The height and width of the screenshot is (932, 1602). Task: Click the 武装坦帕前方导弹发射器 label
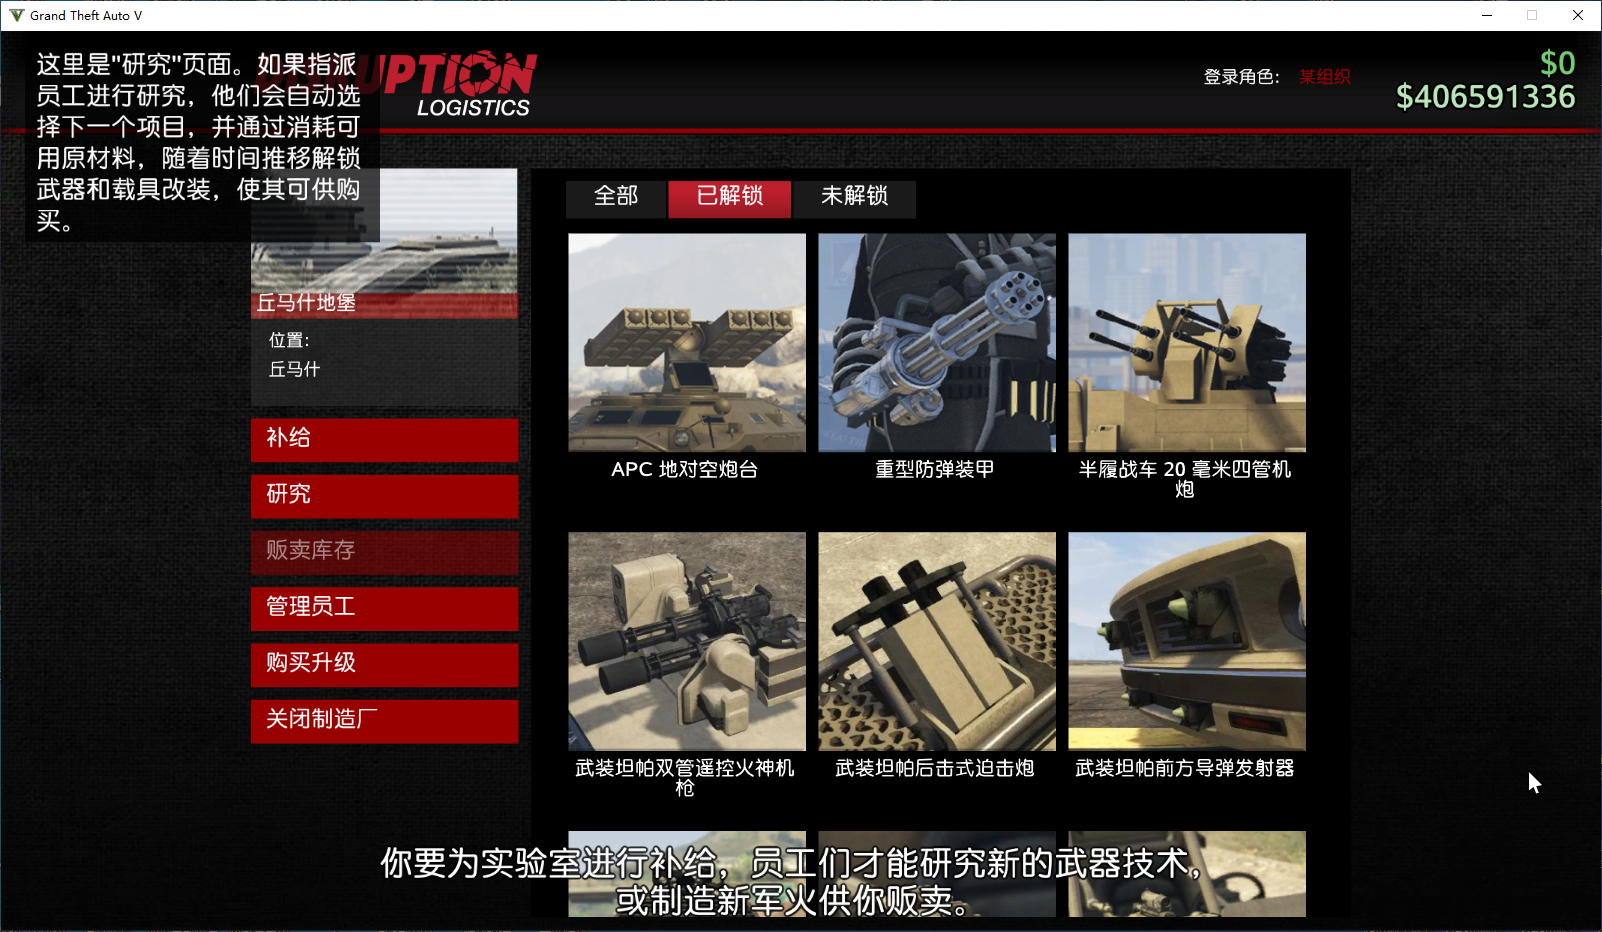point(1185,768)
